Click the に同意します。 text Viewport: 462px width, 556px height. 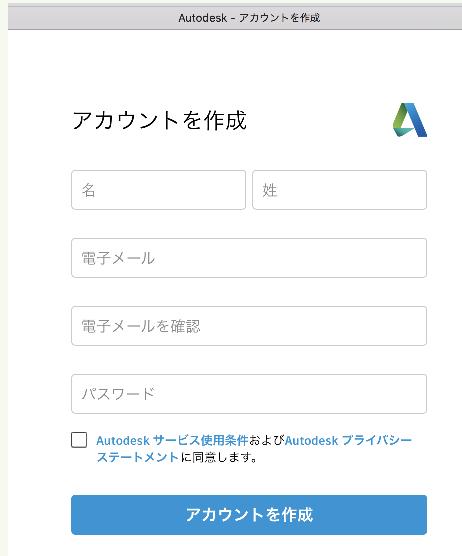[219, 457]
